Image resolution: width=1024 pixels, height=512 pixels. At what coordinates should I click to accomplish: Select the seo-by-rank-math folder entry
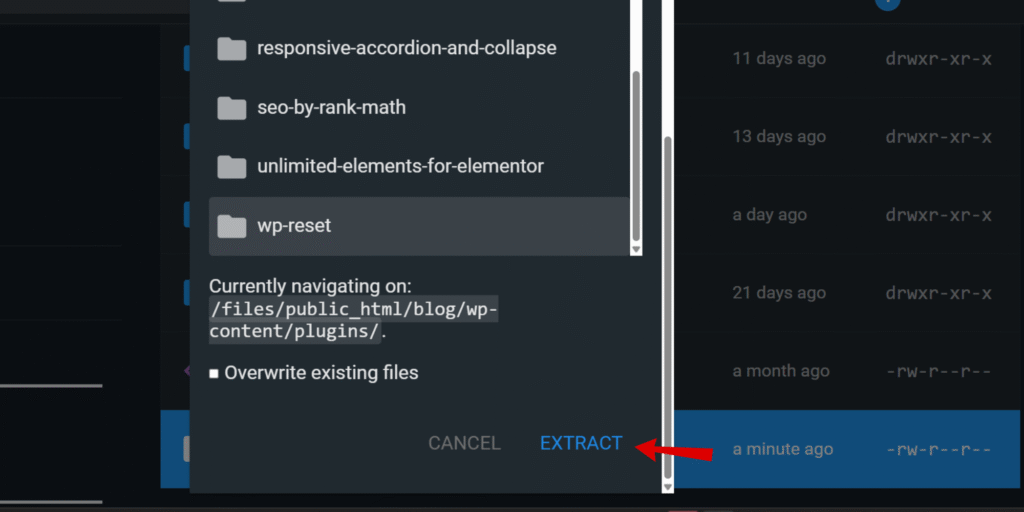click(419, 107)
